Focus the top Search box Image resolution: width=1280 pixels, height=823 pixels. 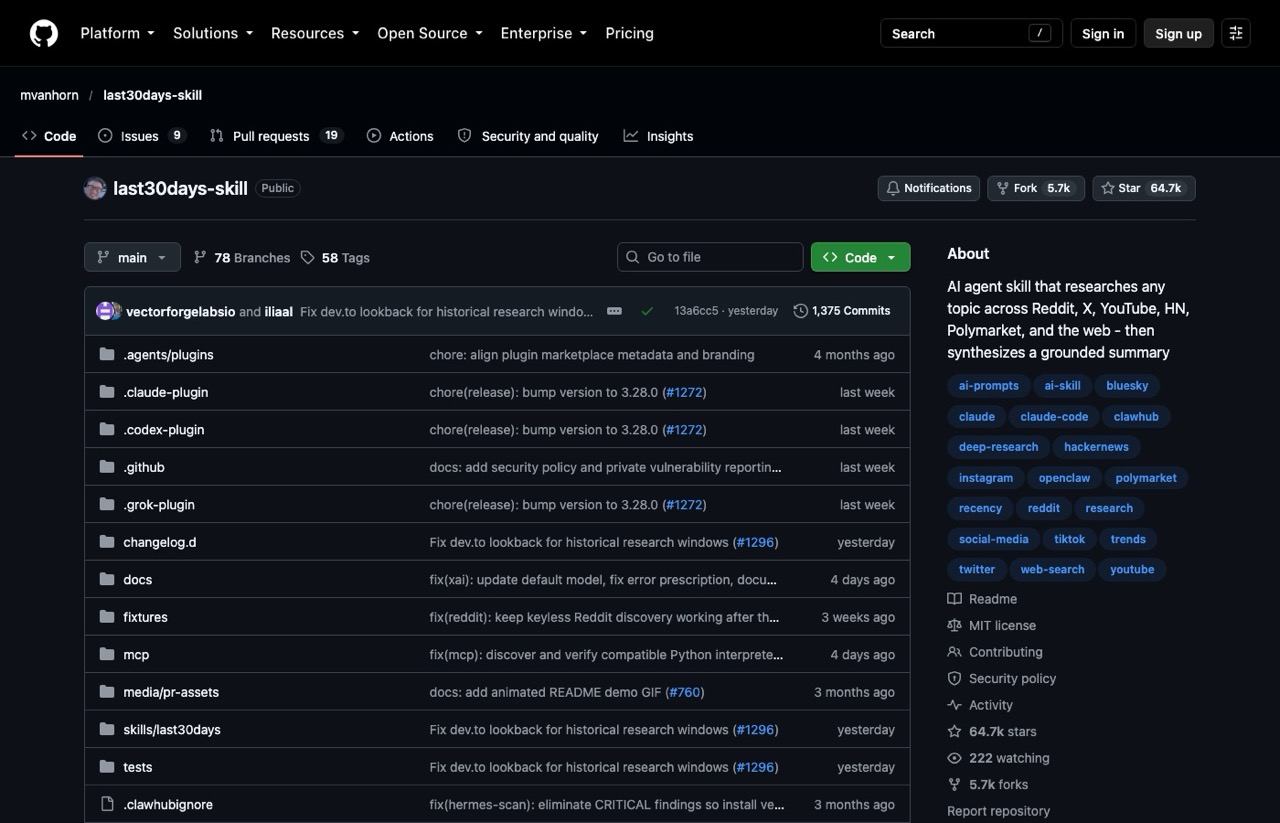[971, 33]
